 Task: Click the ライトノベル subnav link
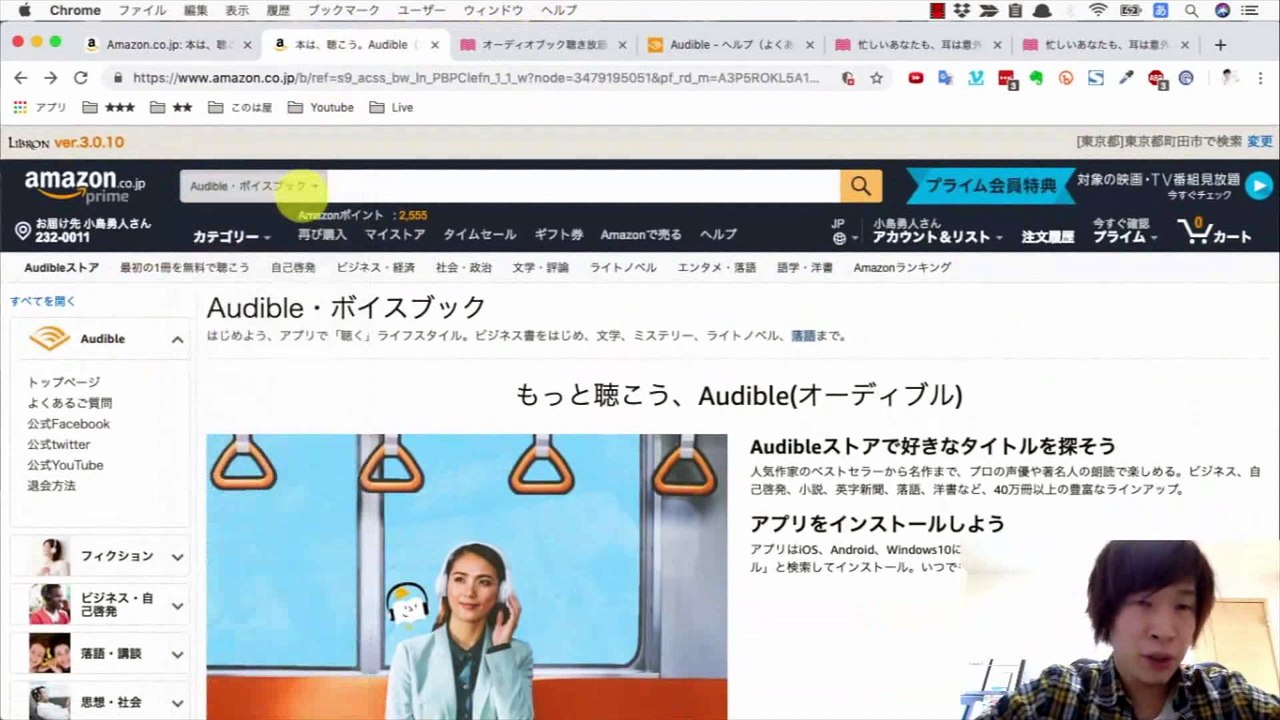click(x=623, y=268)
